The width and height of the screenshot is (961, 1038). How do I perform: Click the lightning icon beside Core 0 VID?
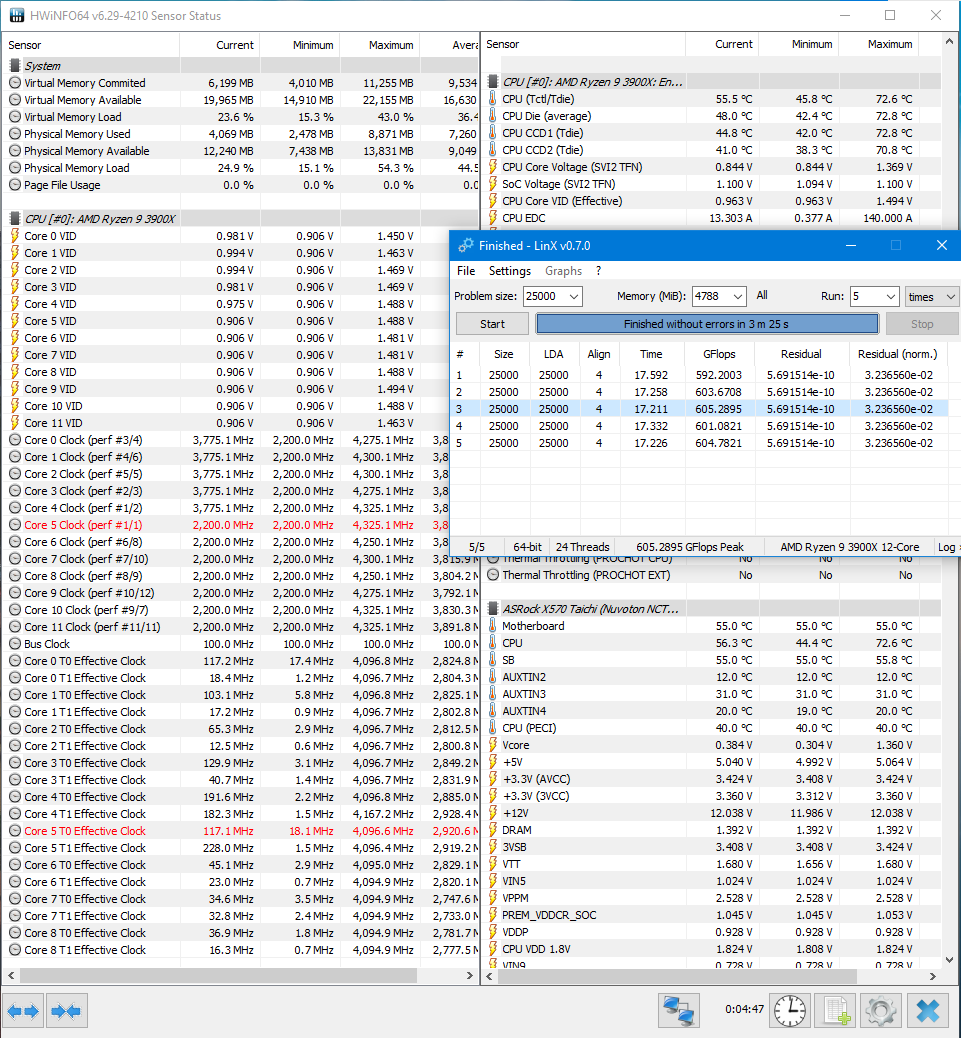15,236
